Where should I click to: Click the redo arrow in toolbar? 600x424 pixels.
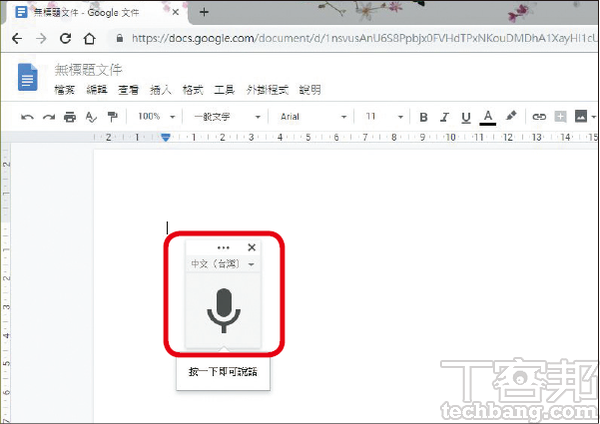(x=48, y=117)
